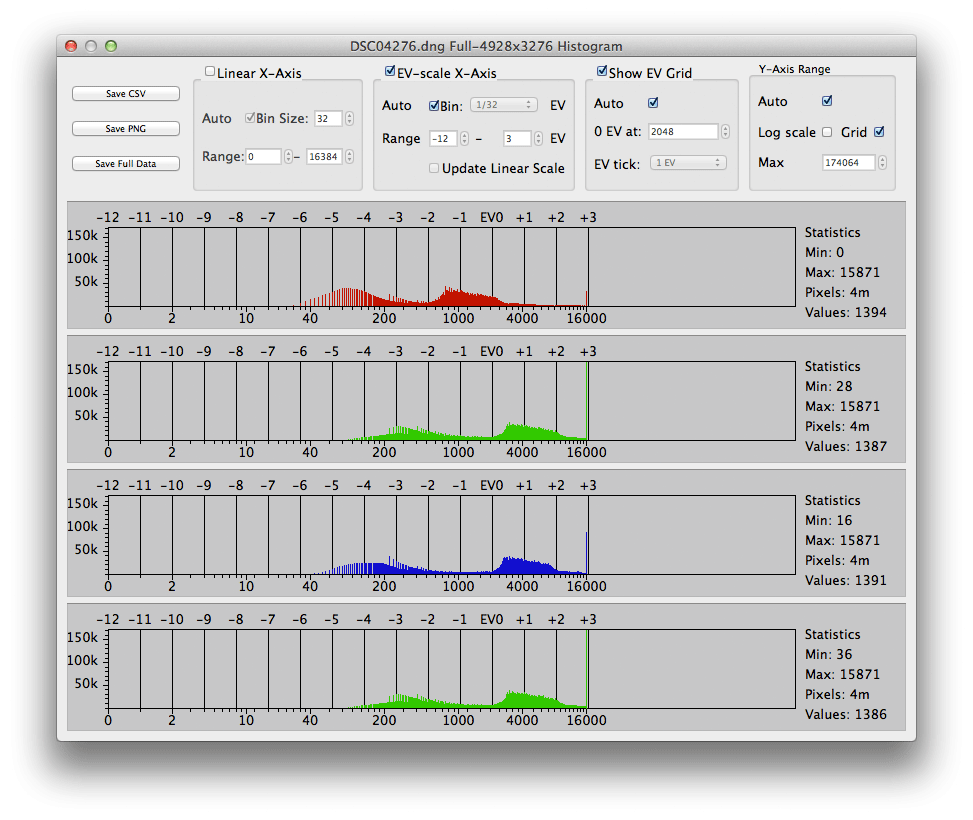
Task: Click the 0 EV at input field
Action: tap(683, 132)
